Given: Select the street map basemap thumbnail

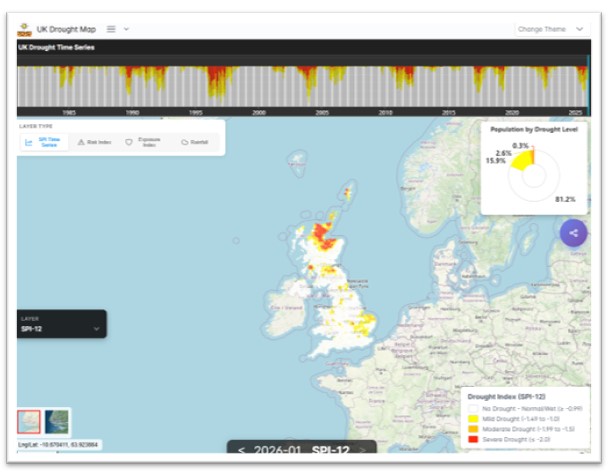Looking at the screenshot, I should tap(31, 422).
